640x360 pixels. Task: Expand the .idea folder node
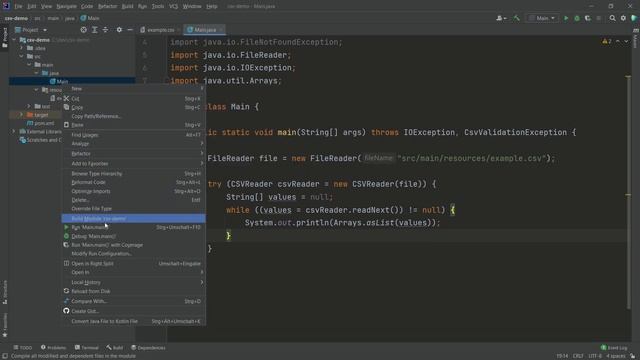(22, 48)
